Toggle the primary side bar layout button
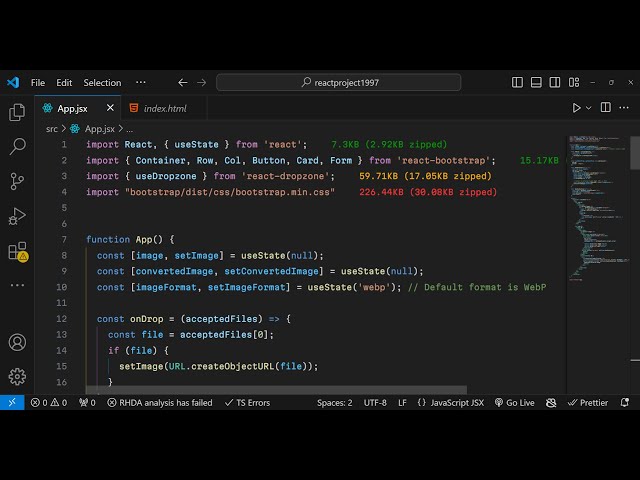 point(517,83)
